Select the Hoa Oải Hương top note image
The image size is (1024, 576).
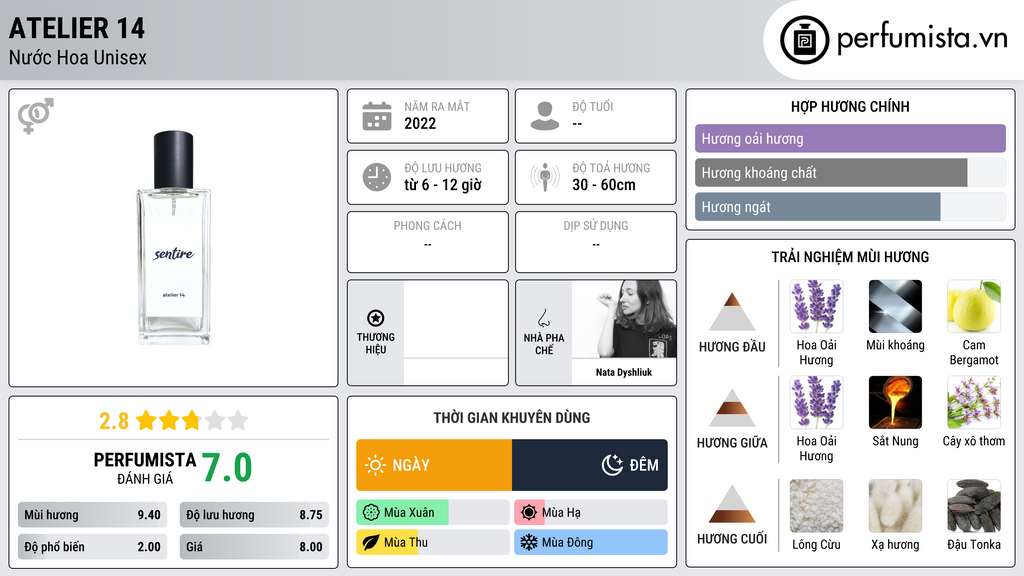816,306
